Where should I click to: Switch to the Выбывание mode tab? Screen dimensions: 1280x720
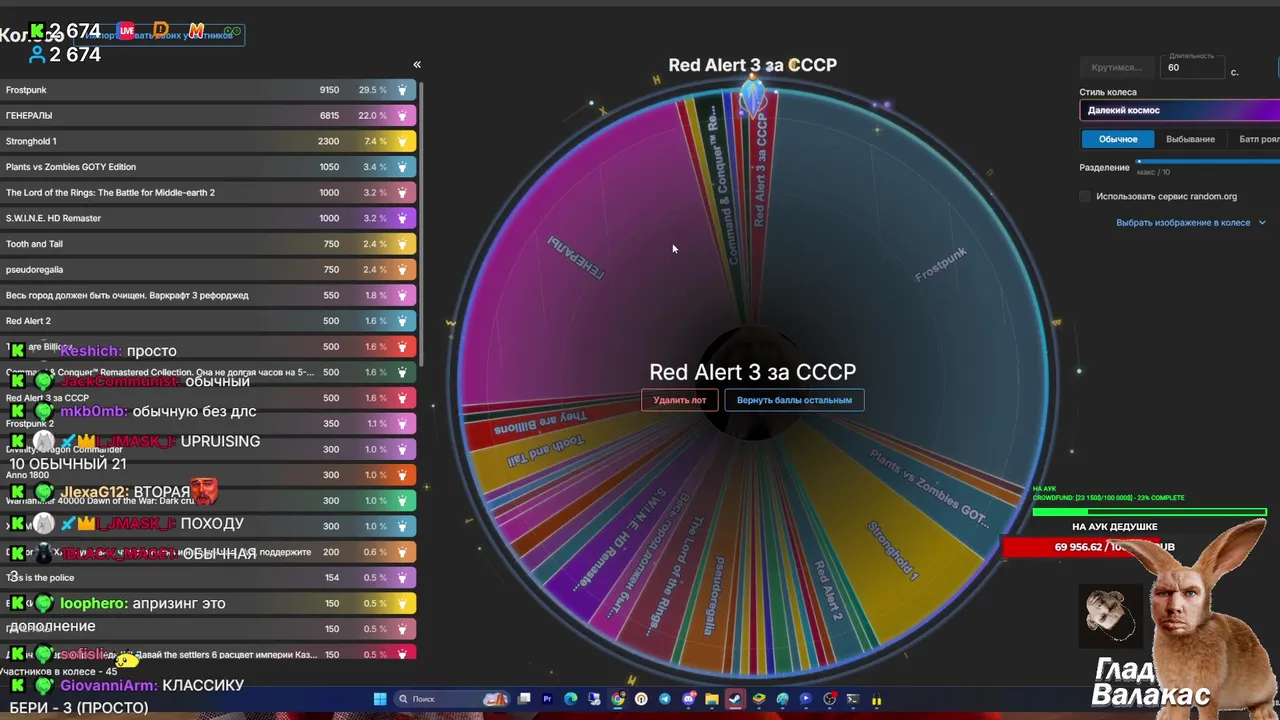1190,139
